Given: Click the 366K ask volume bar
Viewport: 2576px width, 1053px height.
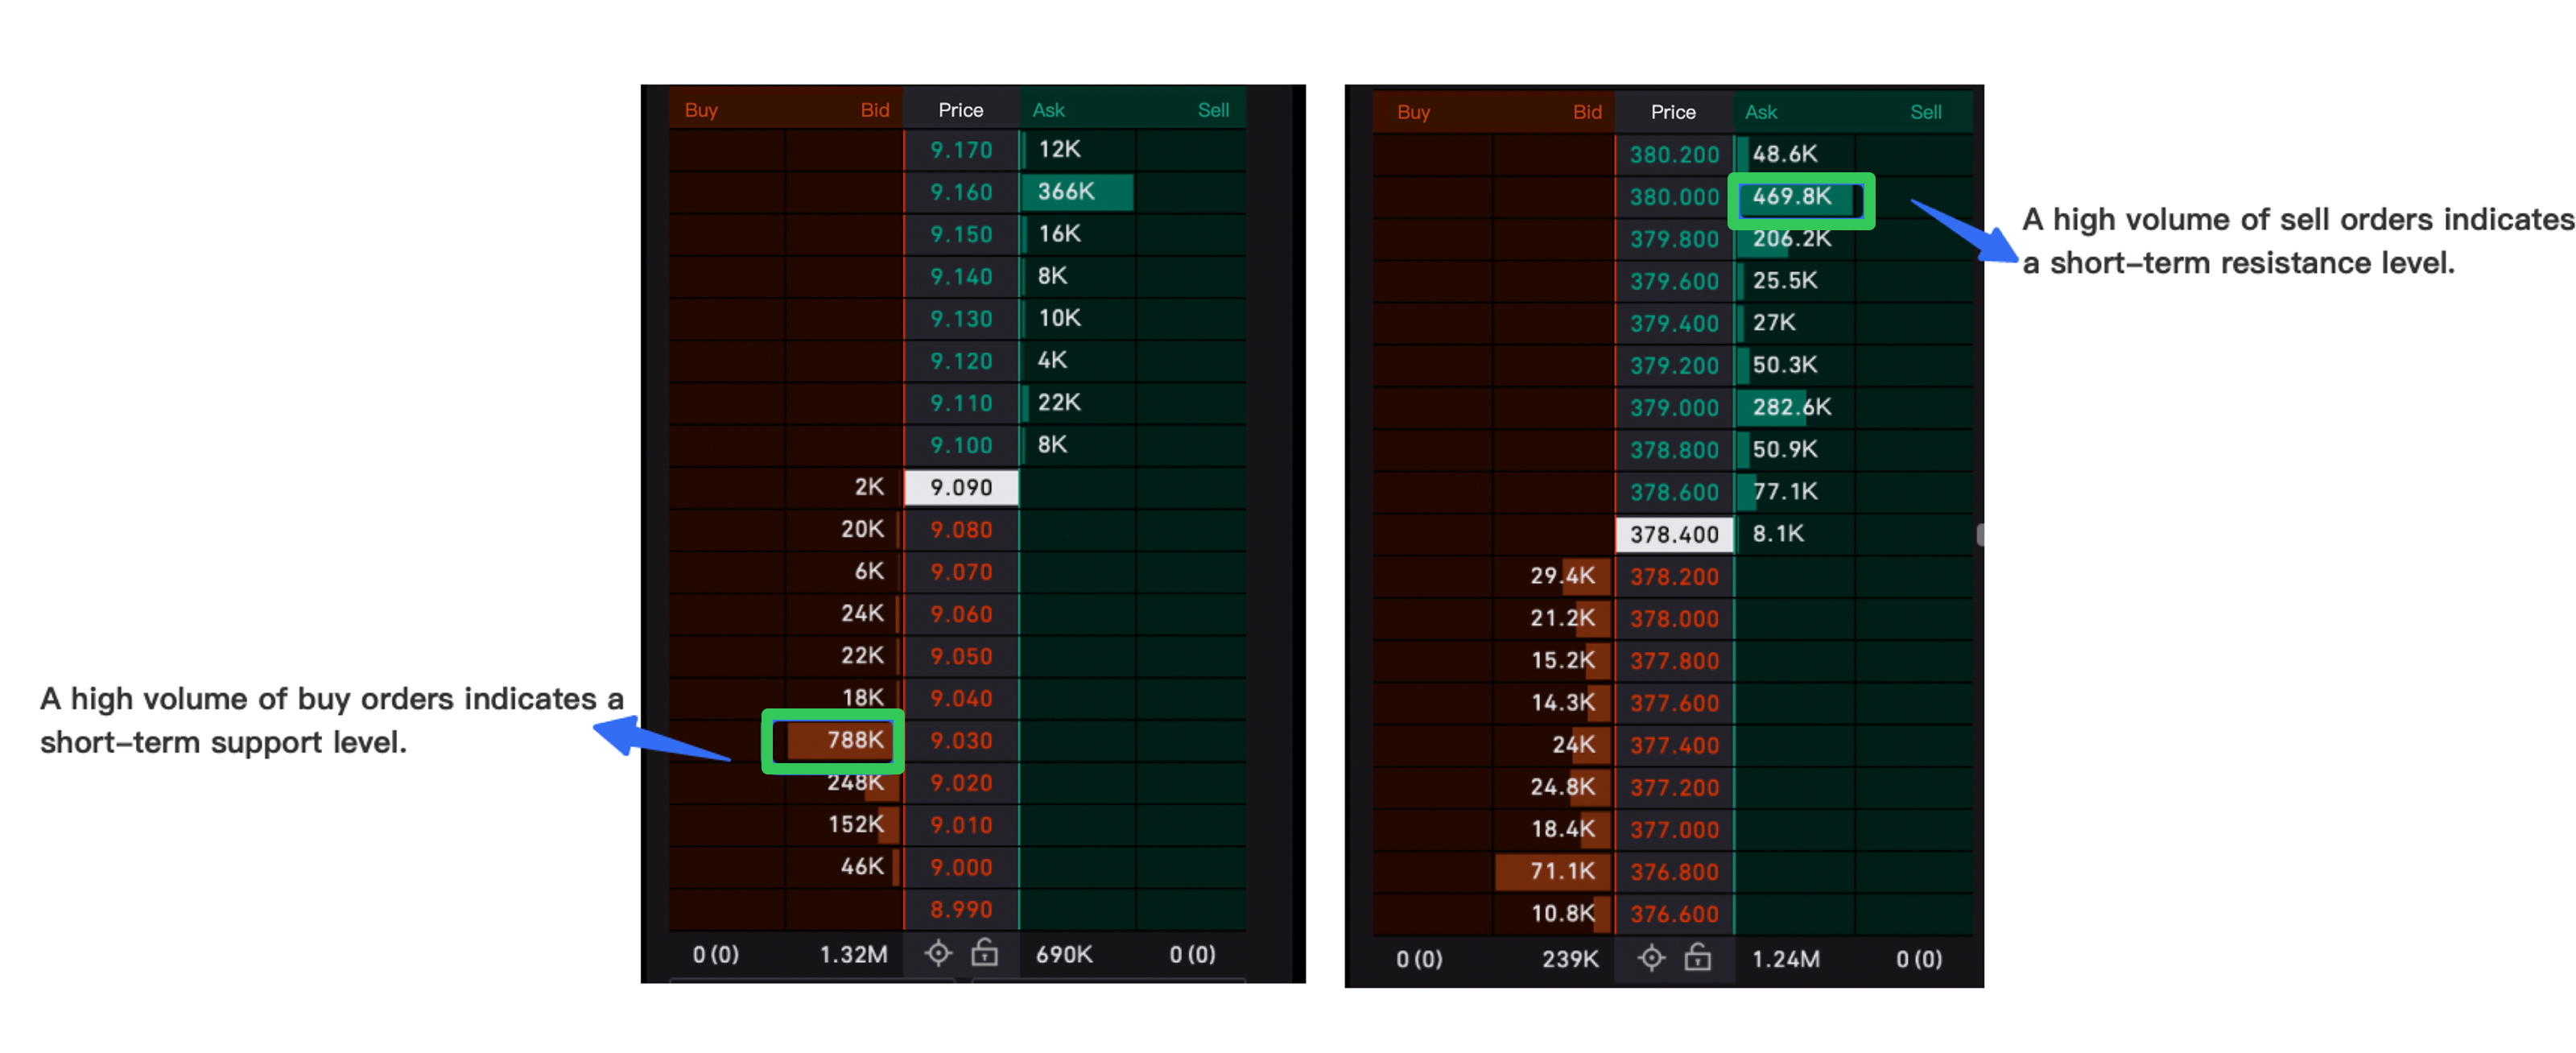Looking at the screenshot, I should tap(1075, 191).
